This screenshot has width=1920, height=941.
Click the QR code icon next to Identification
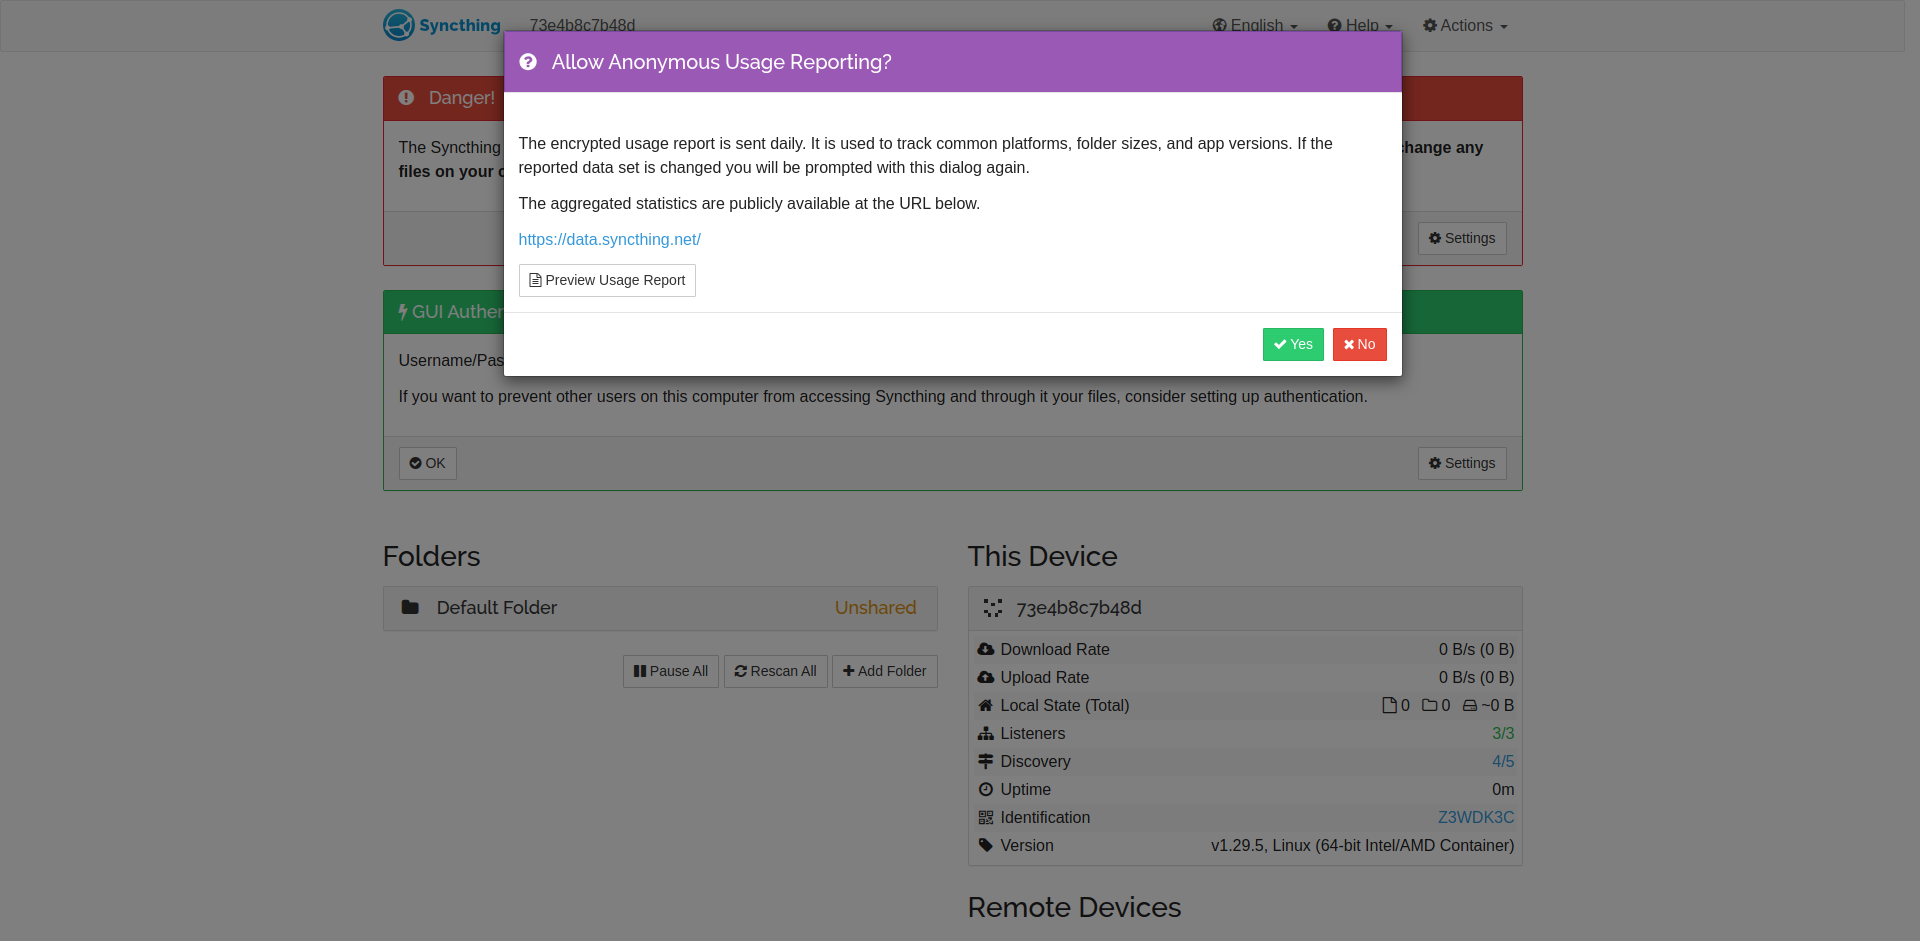tap(986, 818)
